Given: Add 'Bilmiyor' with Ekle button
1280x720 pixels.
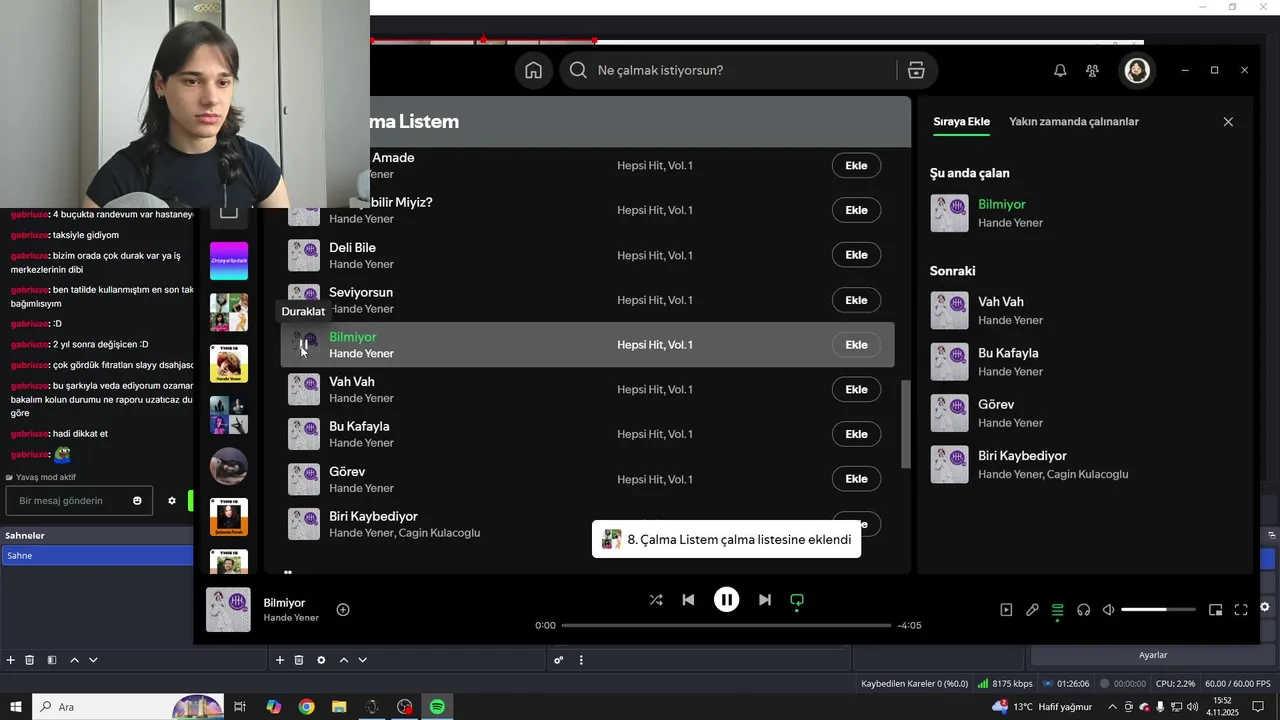Looking at the screenshot, I should (856, 344).
